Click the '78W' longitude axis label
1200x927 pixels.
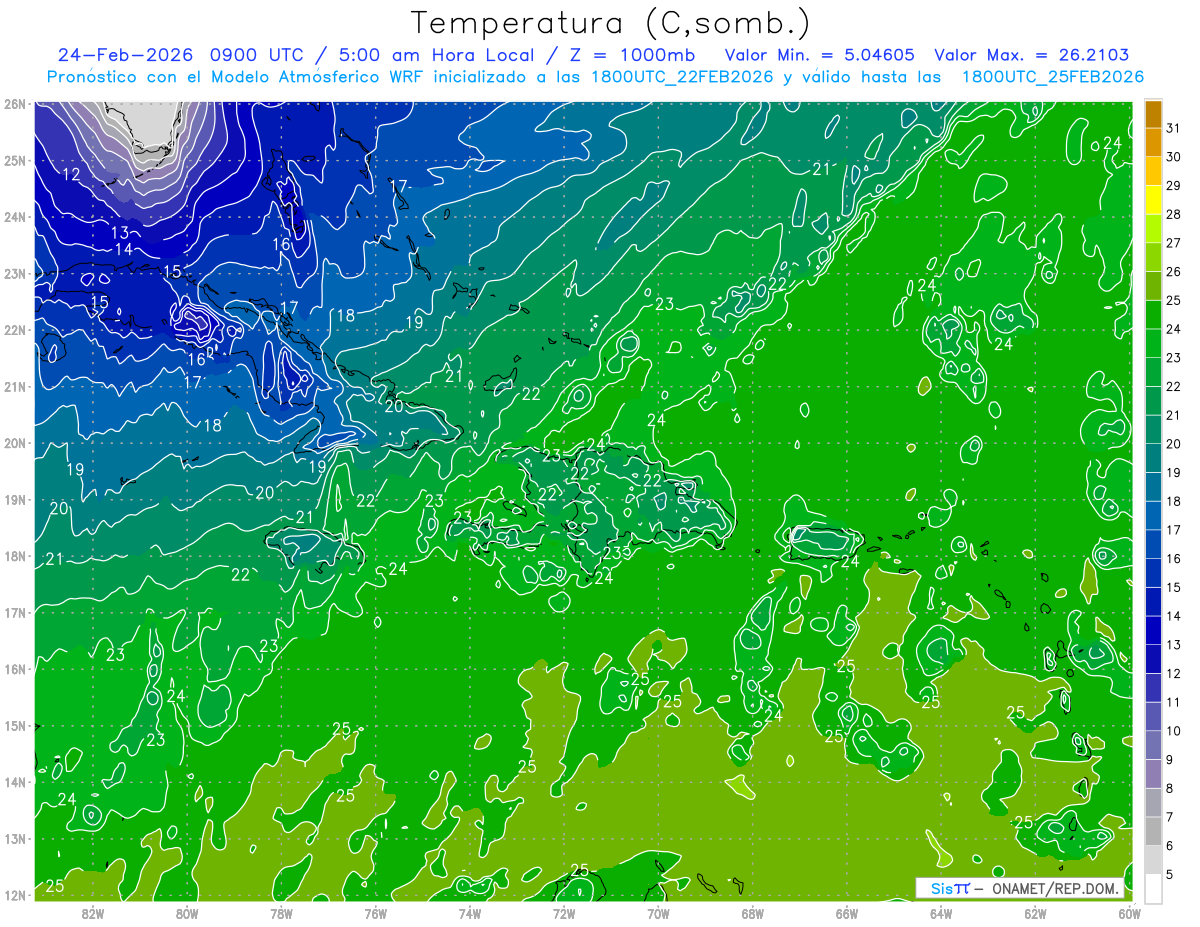(281, 913)
